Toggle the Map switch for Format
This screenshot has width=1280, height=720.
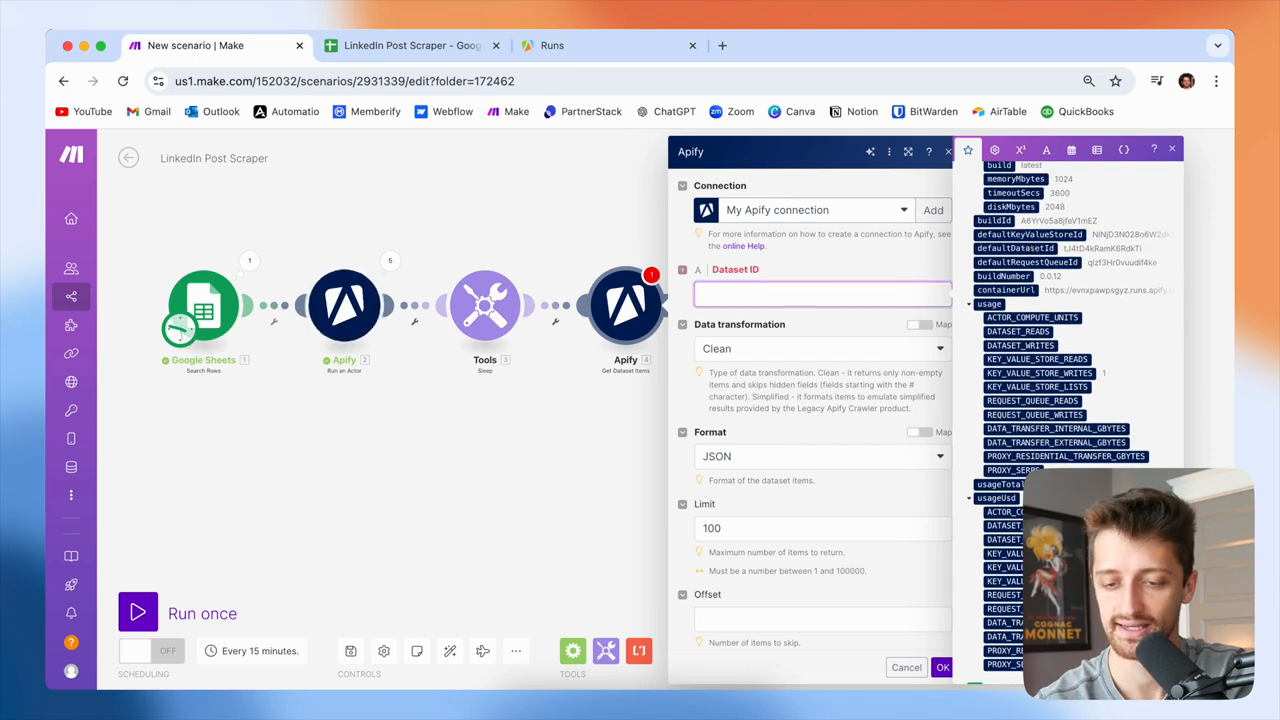[x=919, y=432]
